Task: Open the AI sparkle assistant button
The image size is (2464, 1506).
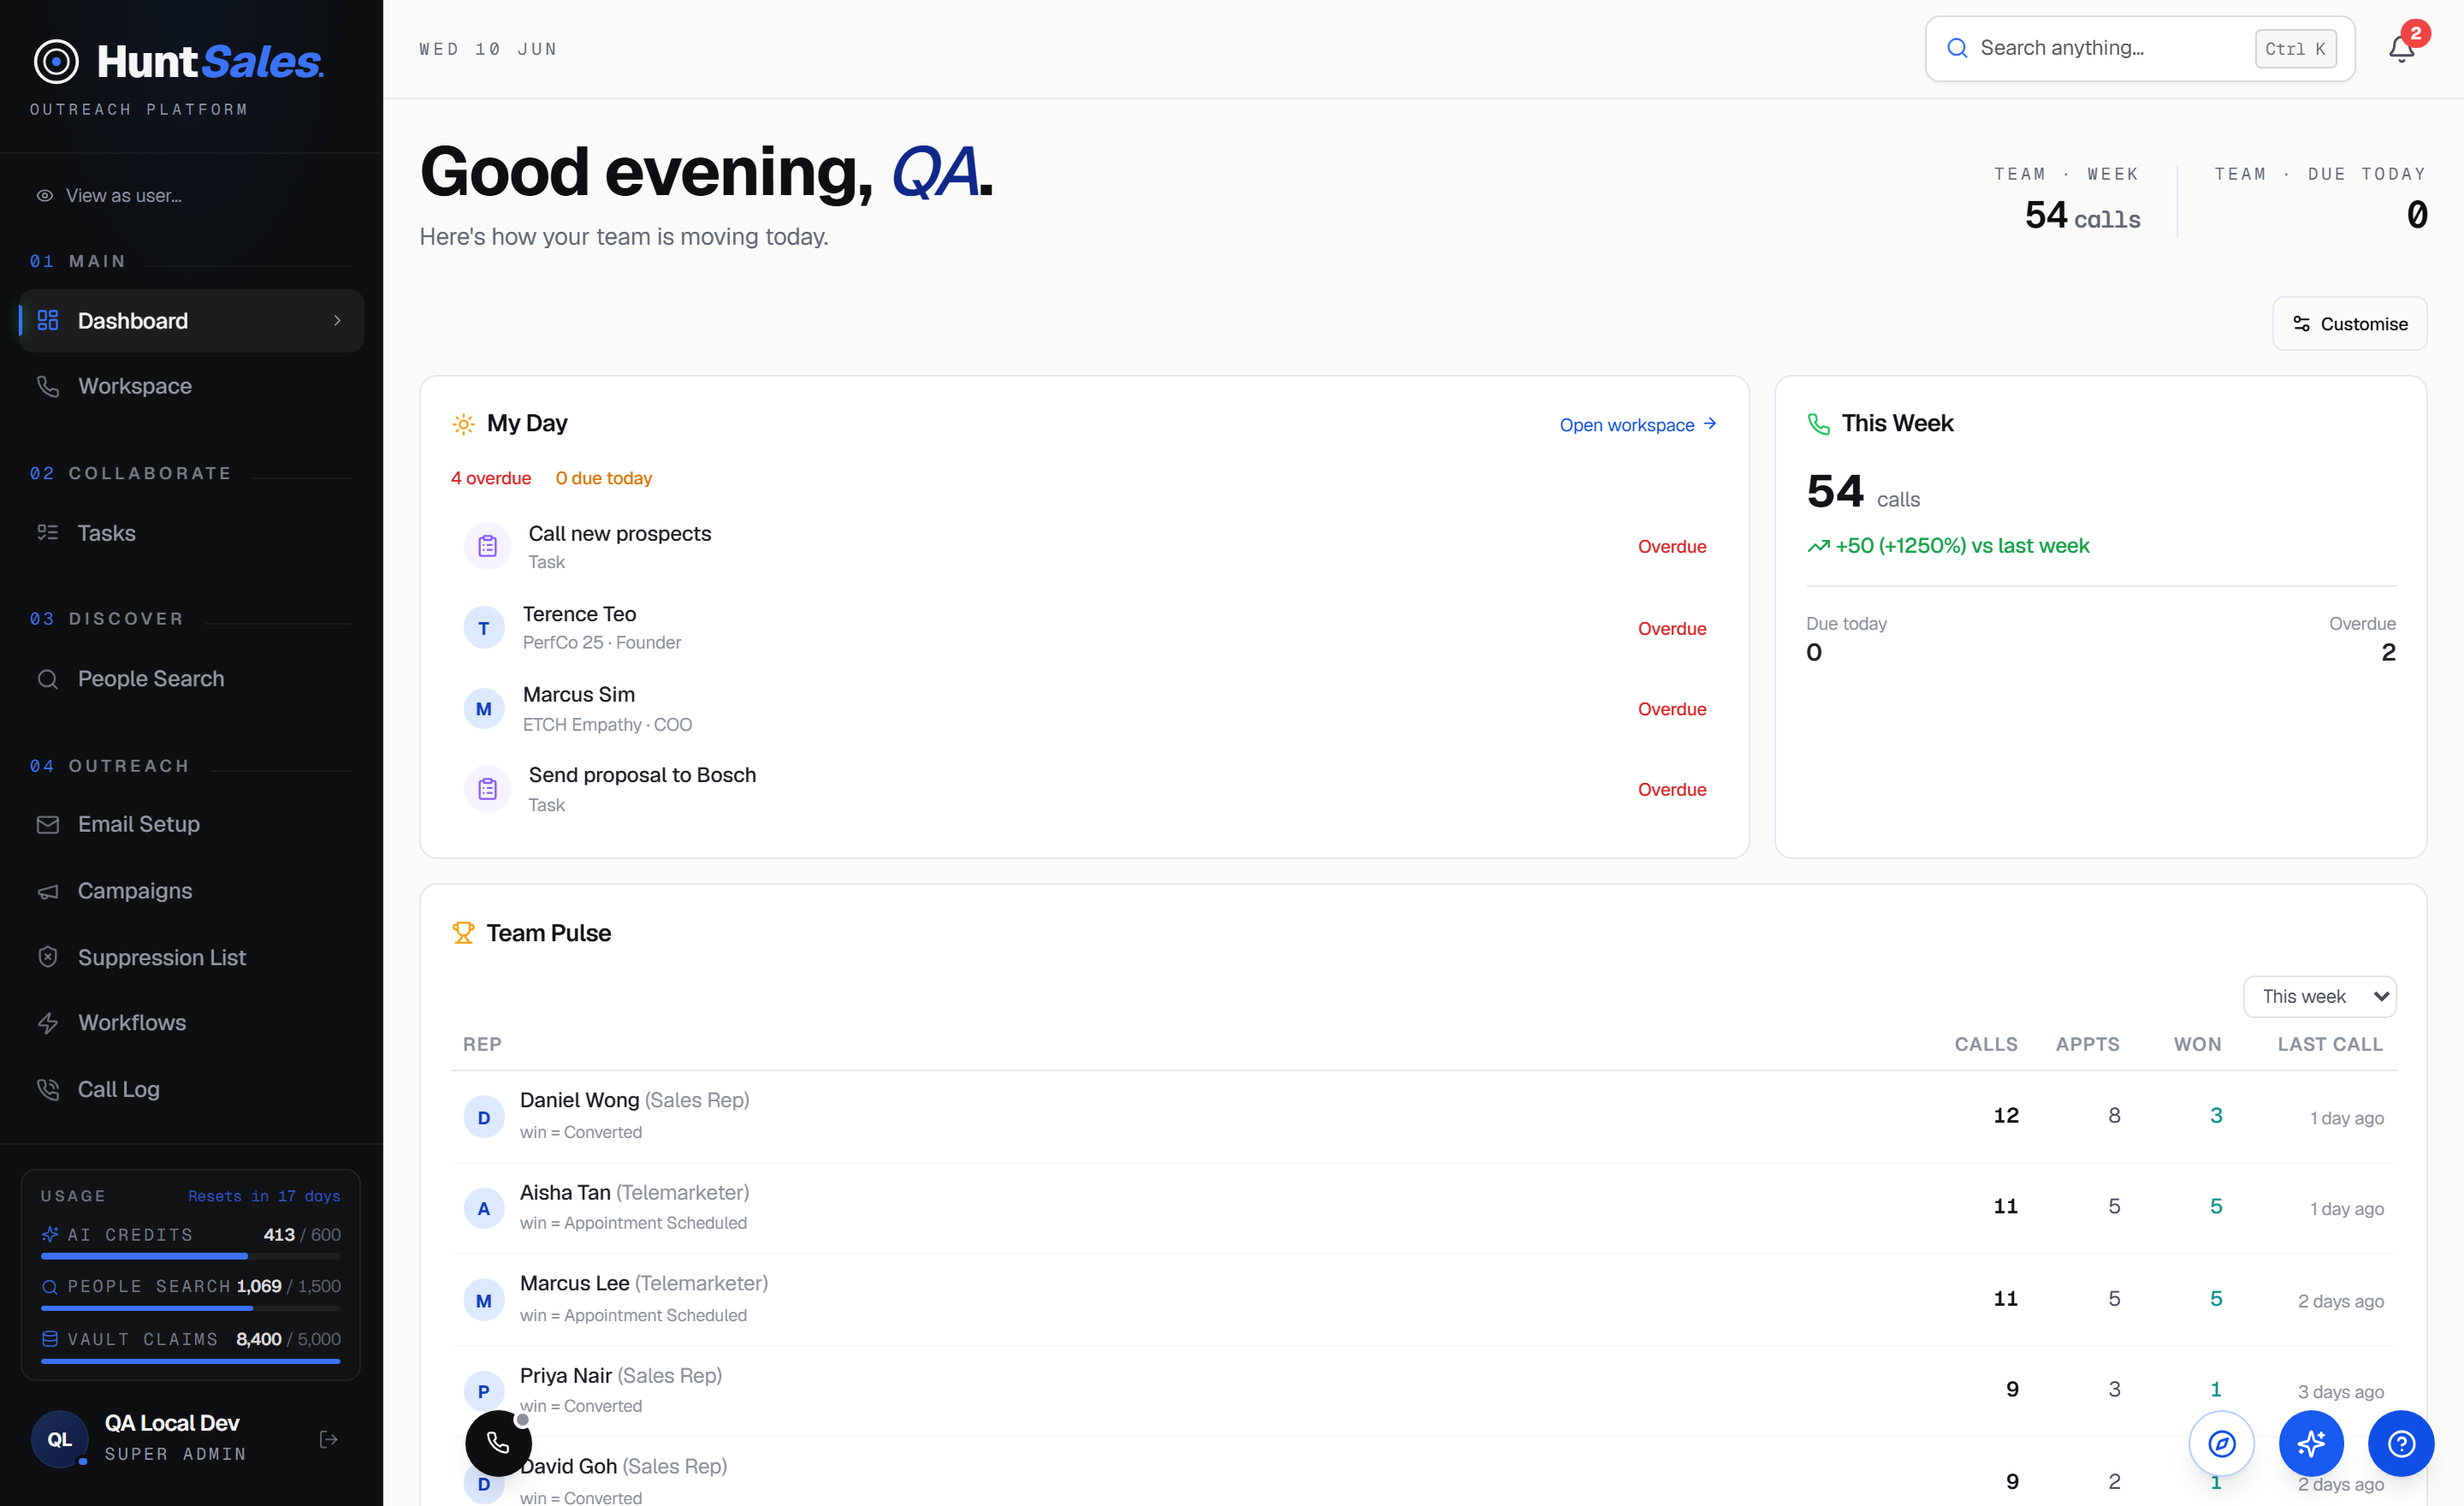Action: (2311, 1442)
